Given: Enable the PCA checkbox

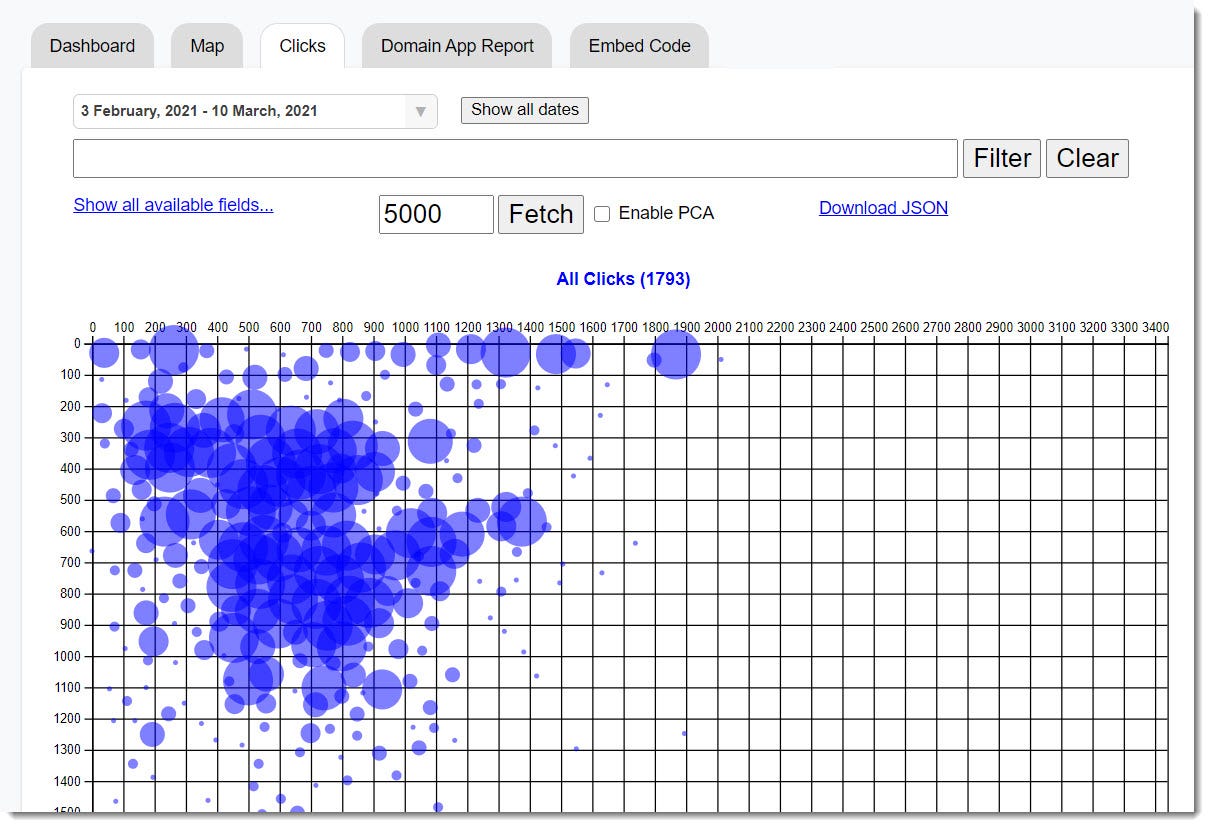Looking at the screenshot, I should [x=602, y=213].
